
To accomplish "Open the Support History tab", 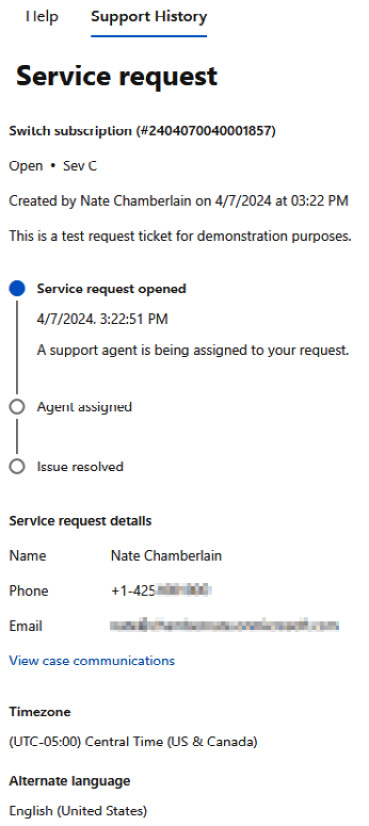I will (149, 16).
